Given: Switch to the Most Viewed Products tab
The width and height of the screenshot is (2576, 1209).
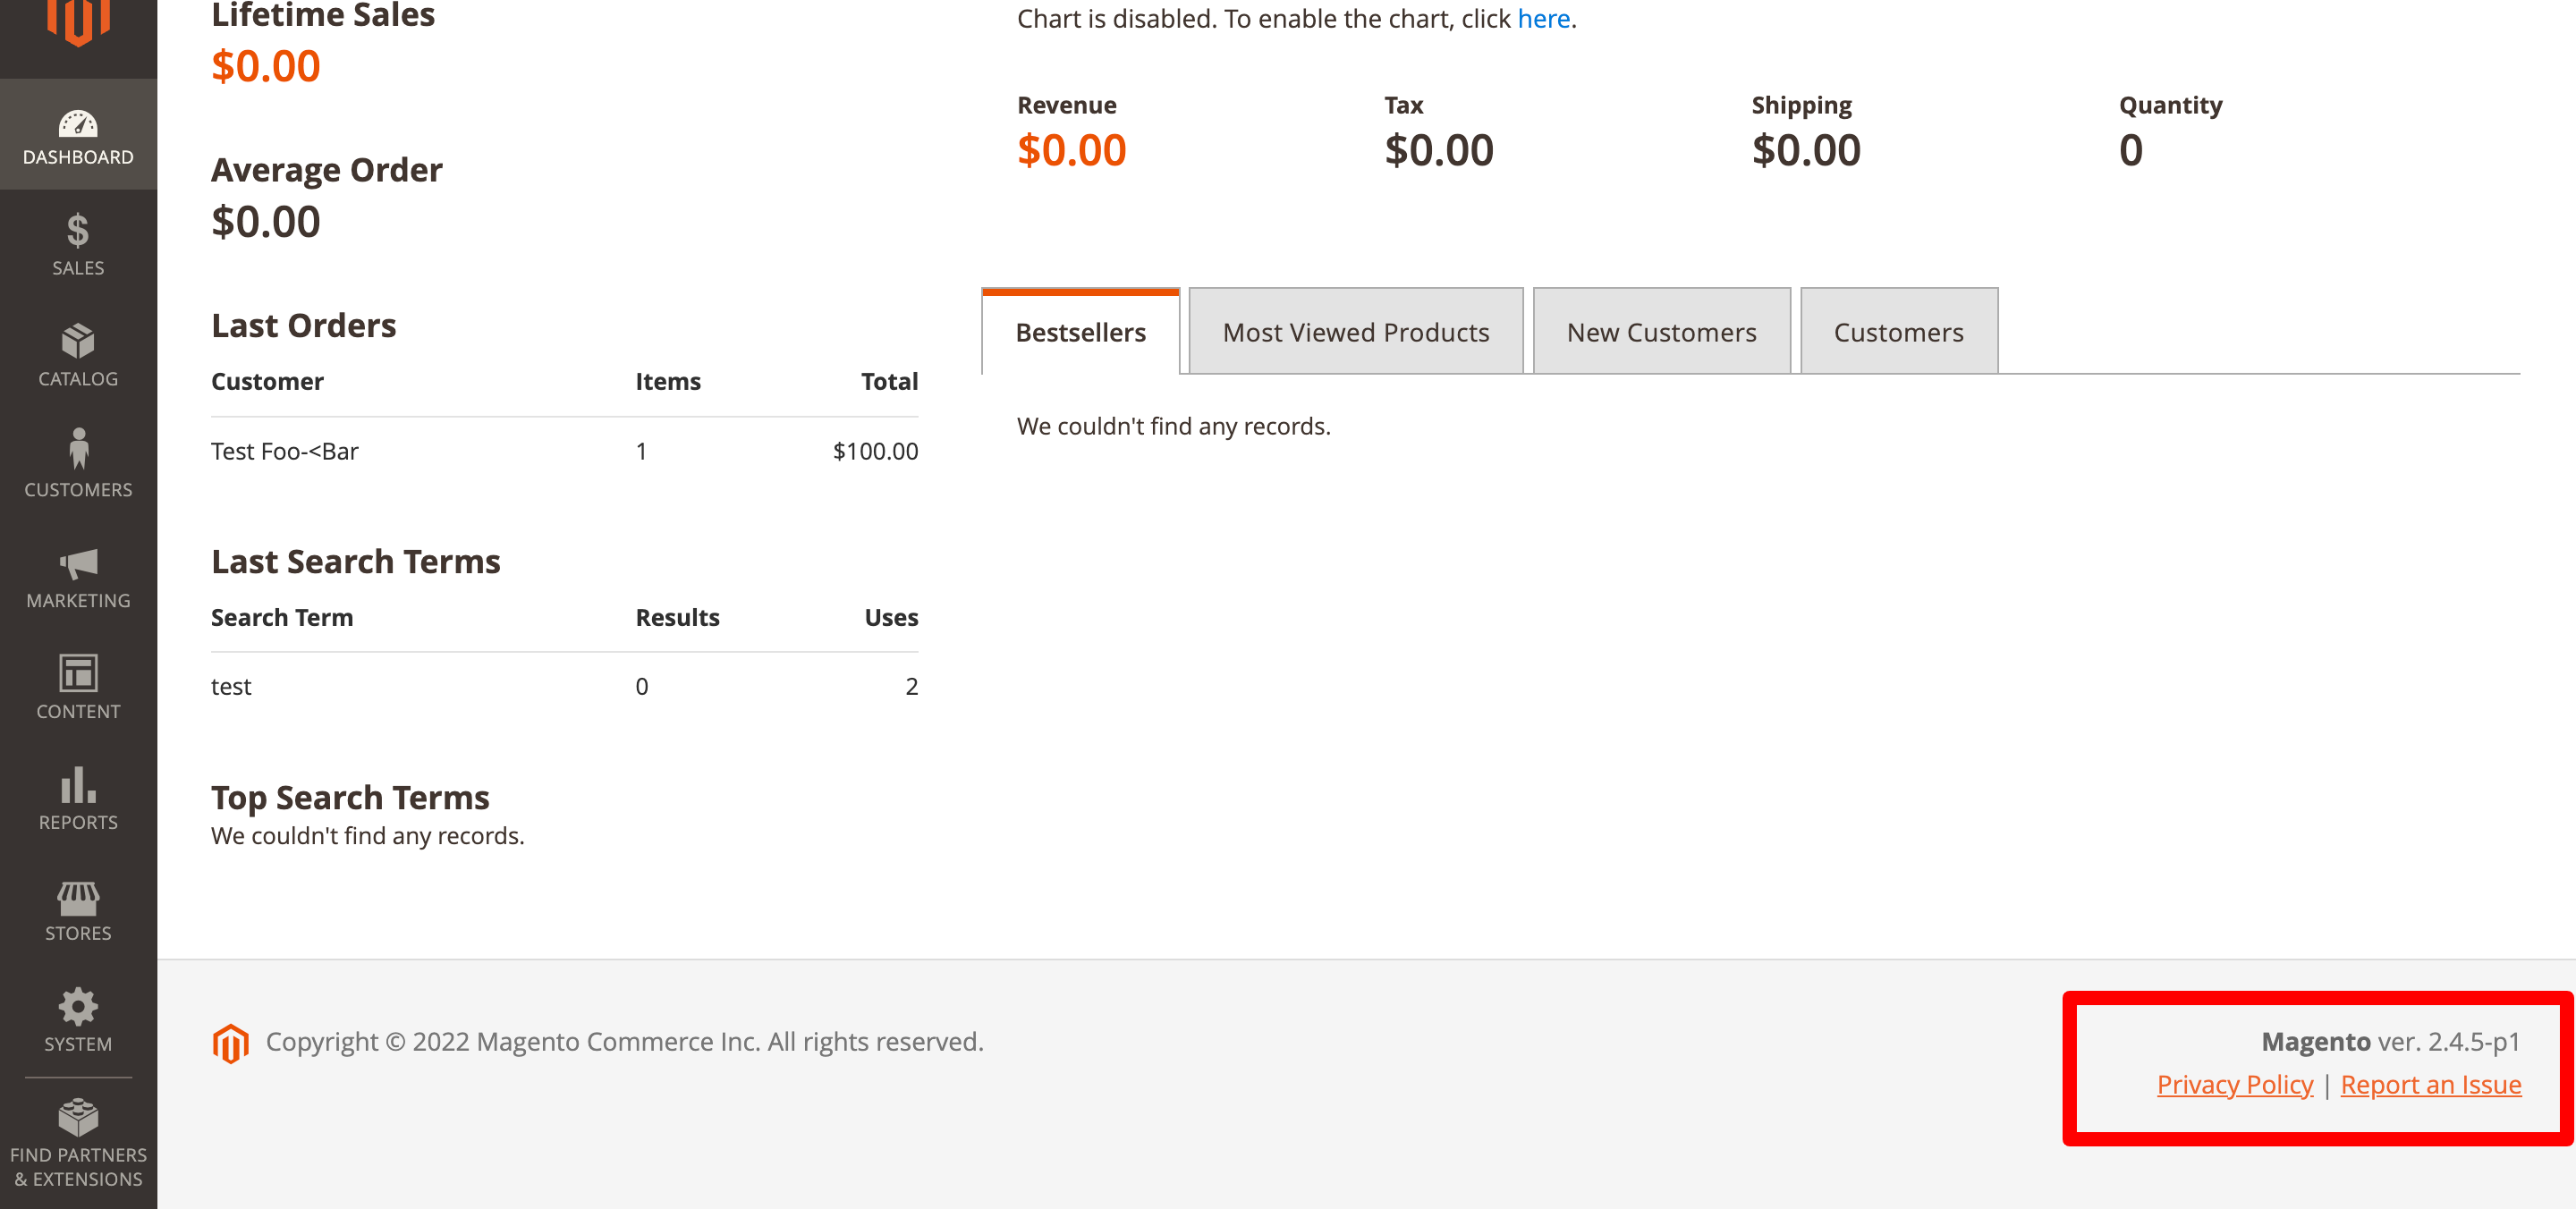Looking at the screenshot, I should pyautogui.click(x=1355, y=331).
